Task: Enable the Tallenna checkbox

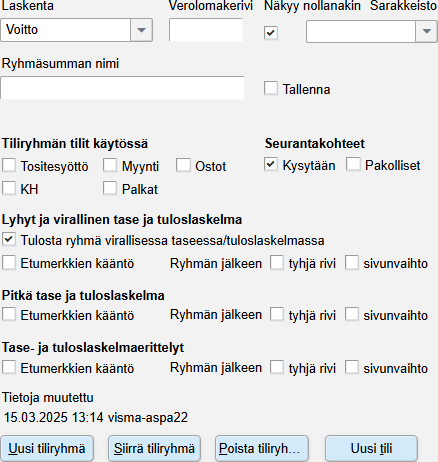Action: click(x=271, y=89)
